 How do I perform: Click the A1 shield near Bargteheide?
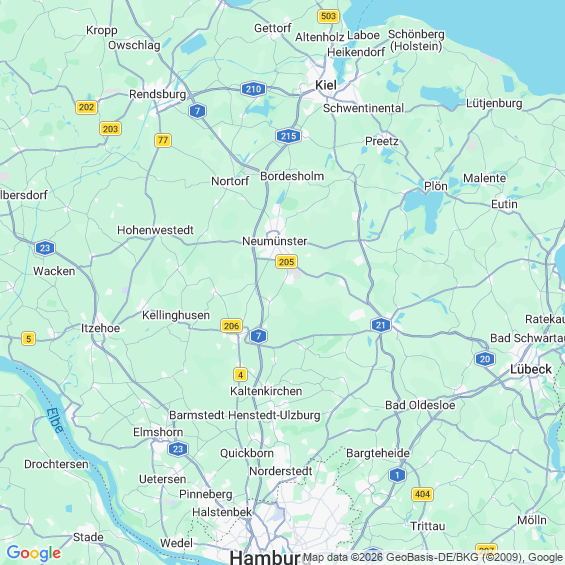coord(397,475)
